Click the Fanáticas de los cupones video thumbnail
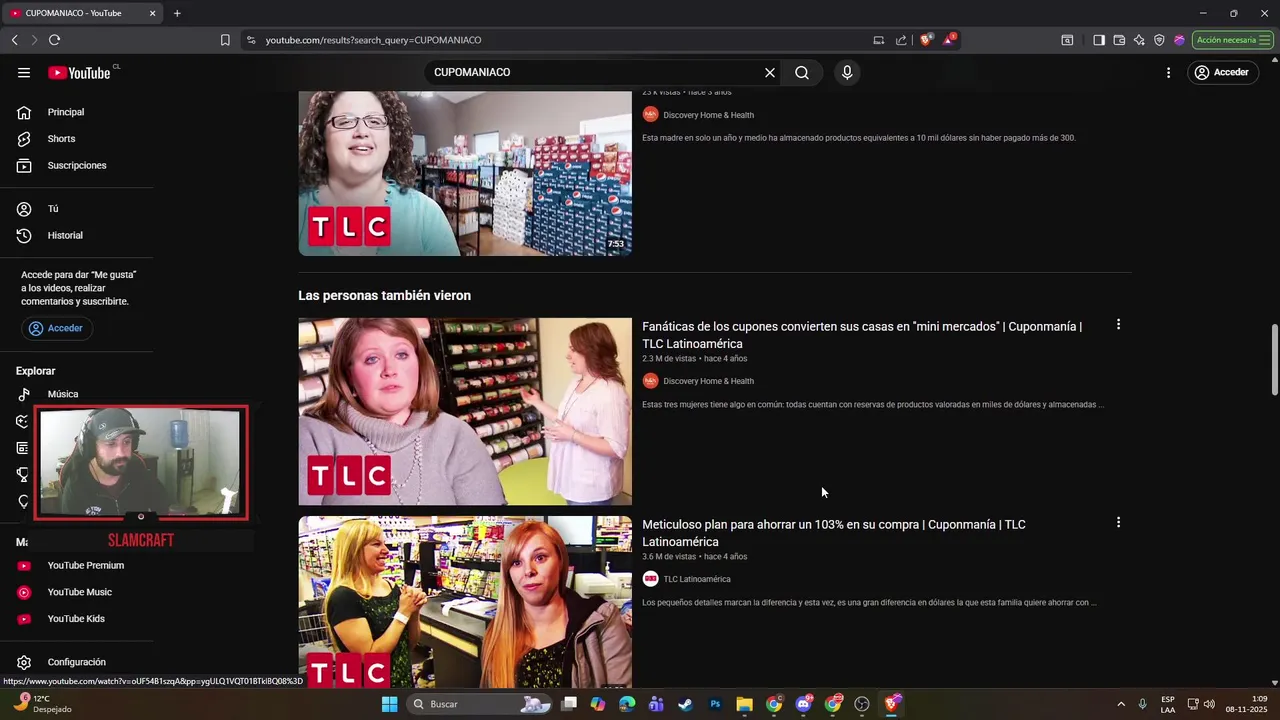The image size is (1280, 720). [465, 411]
